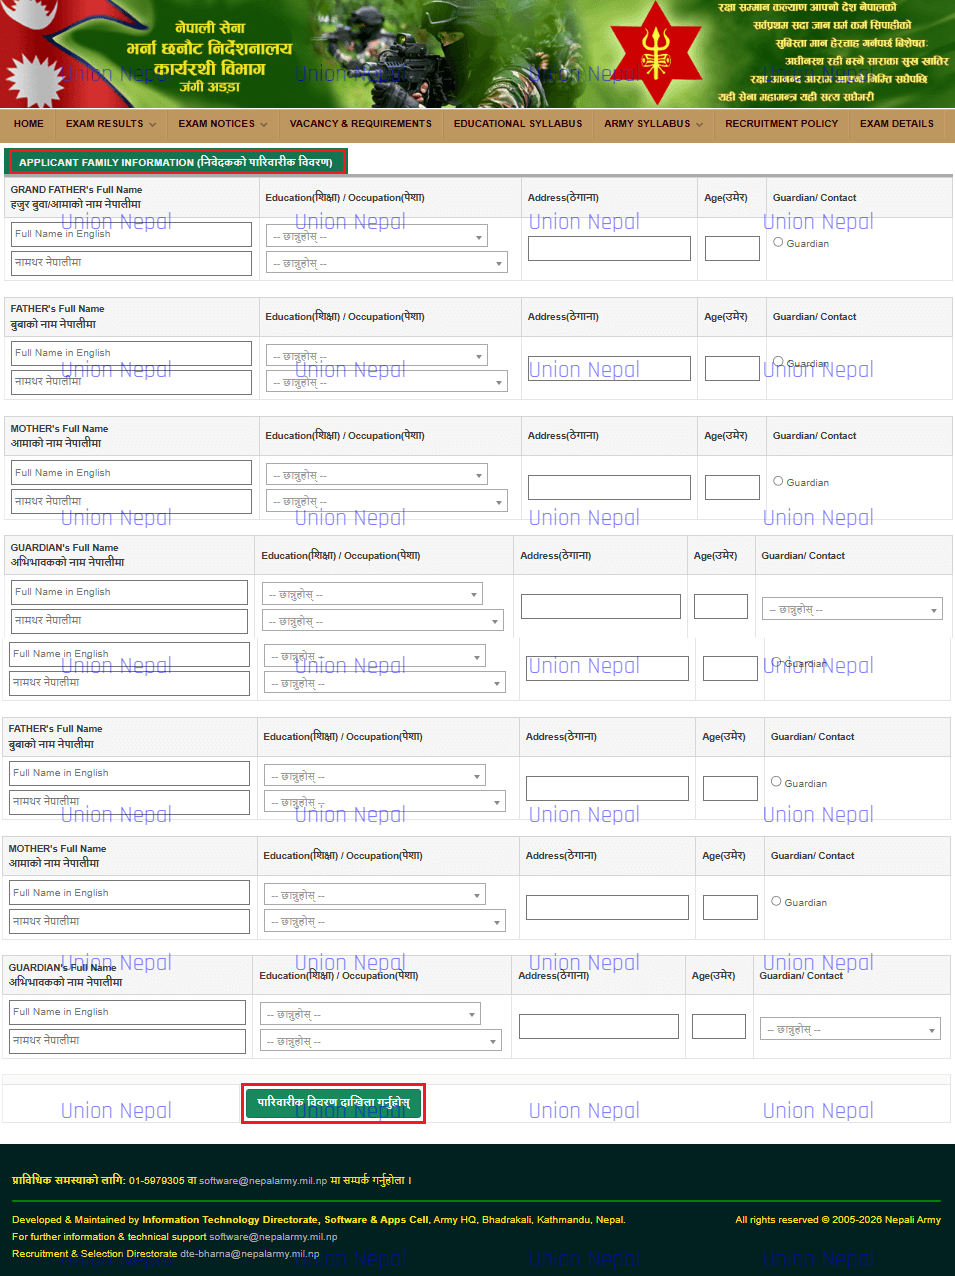Open Grand Father's occupation dropdown

(388, 263)
